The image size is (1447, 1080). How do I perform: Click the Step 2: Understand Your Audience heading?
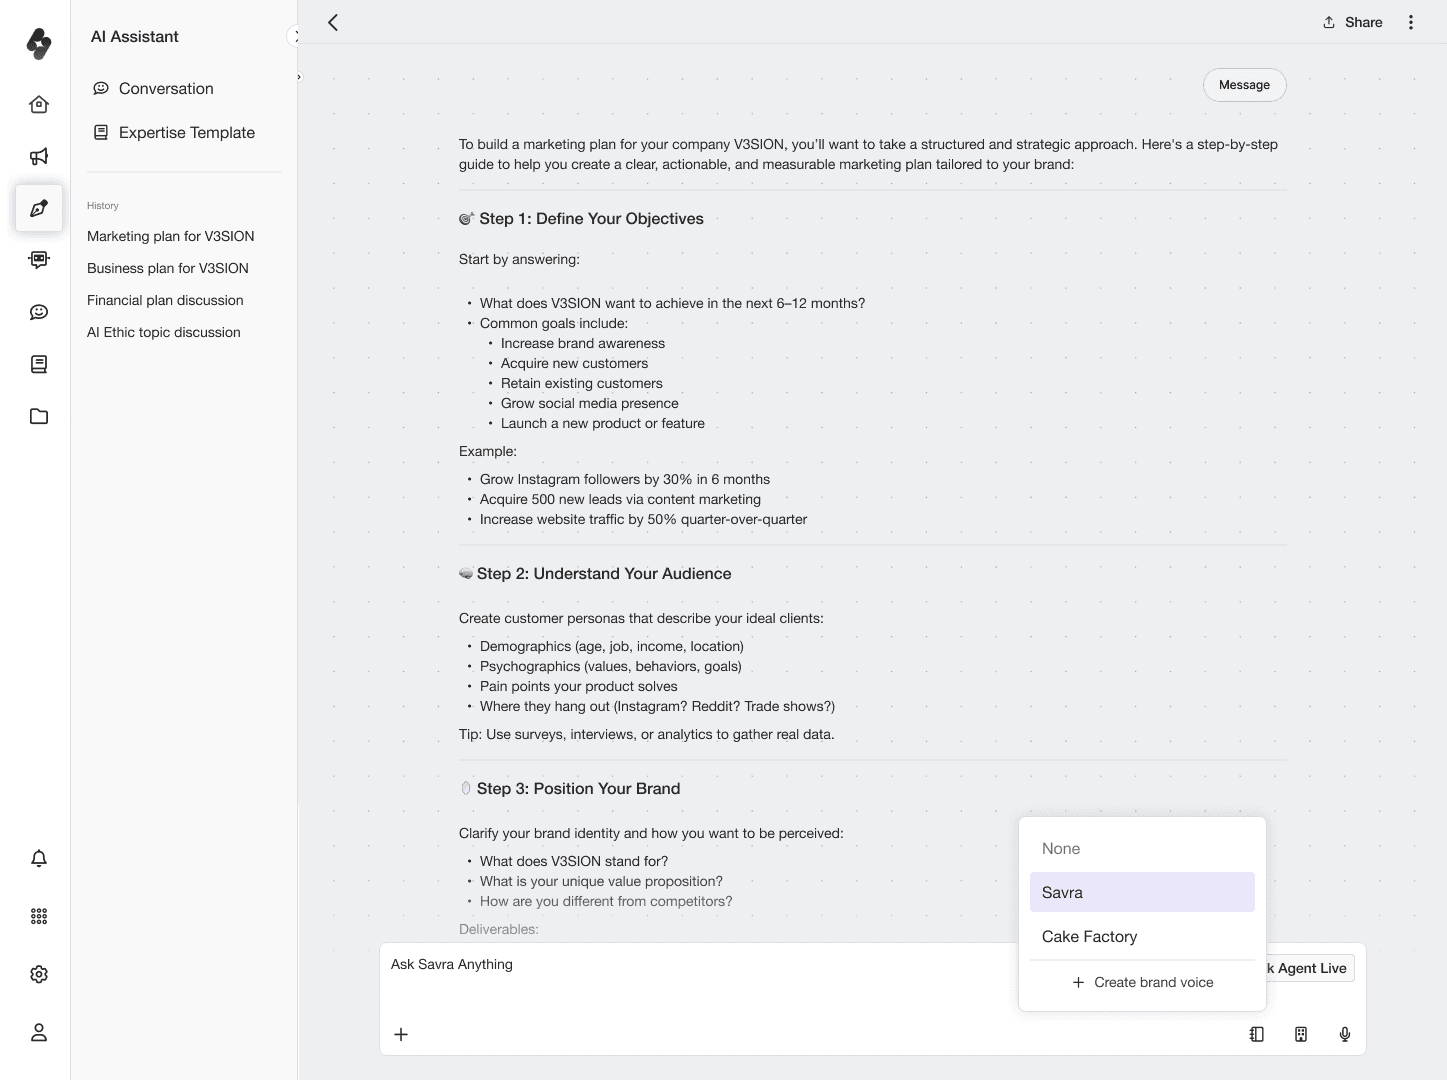pos(595,573)
